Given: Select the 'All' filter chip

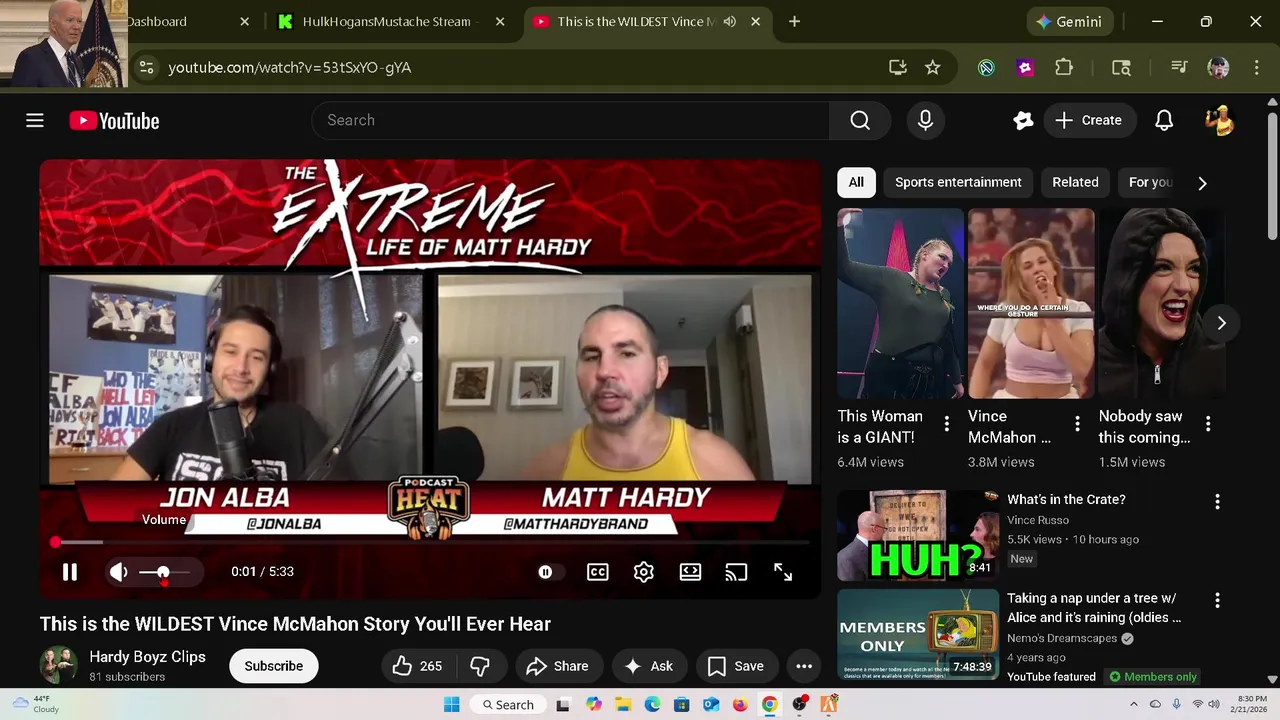Looking at the screenshot, I should 856,182.
